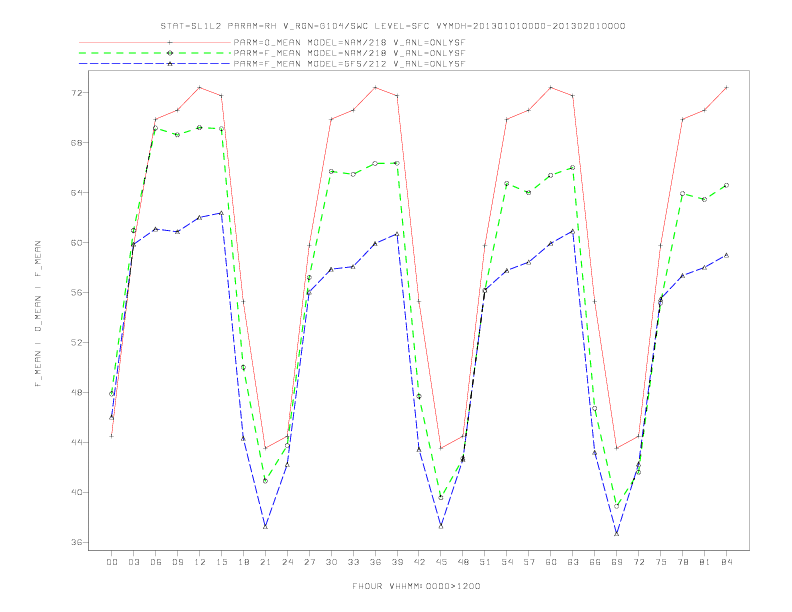Click the x-axis tick label 75

[661, 562]
